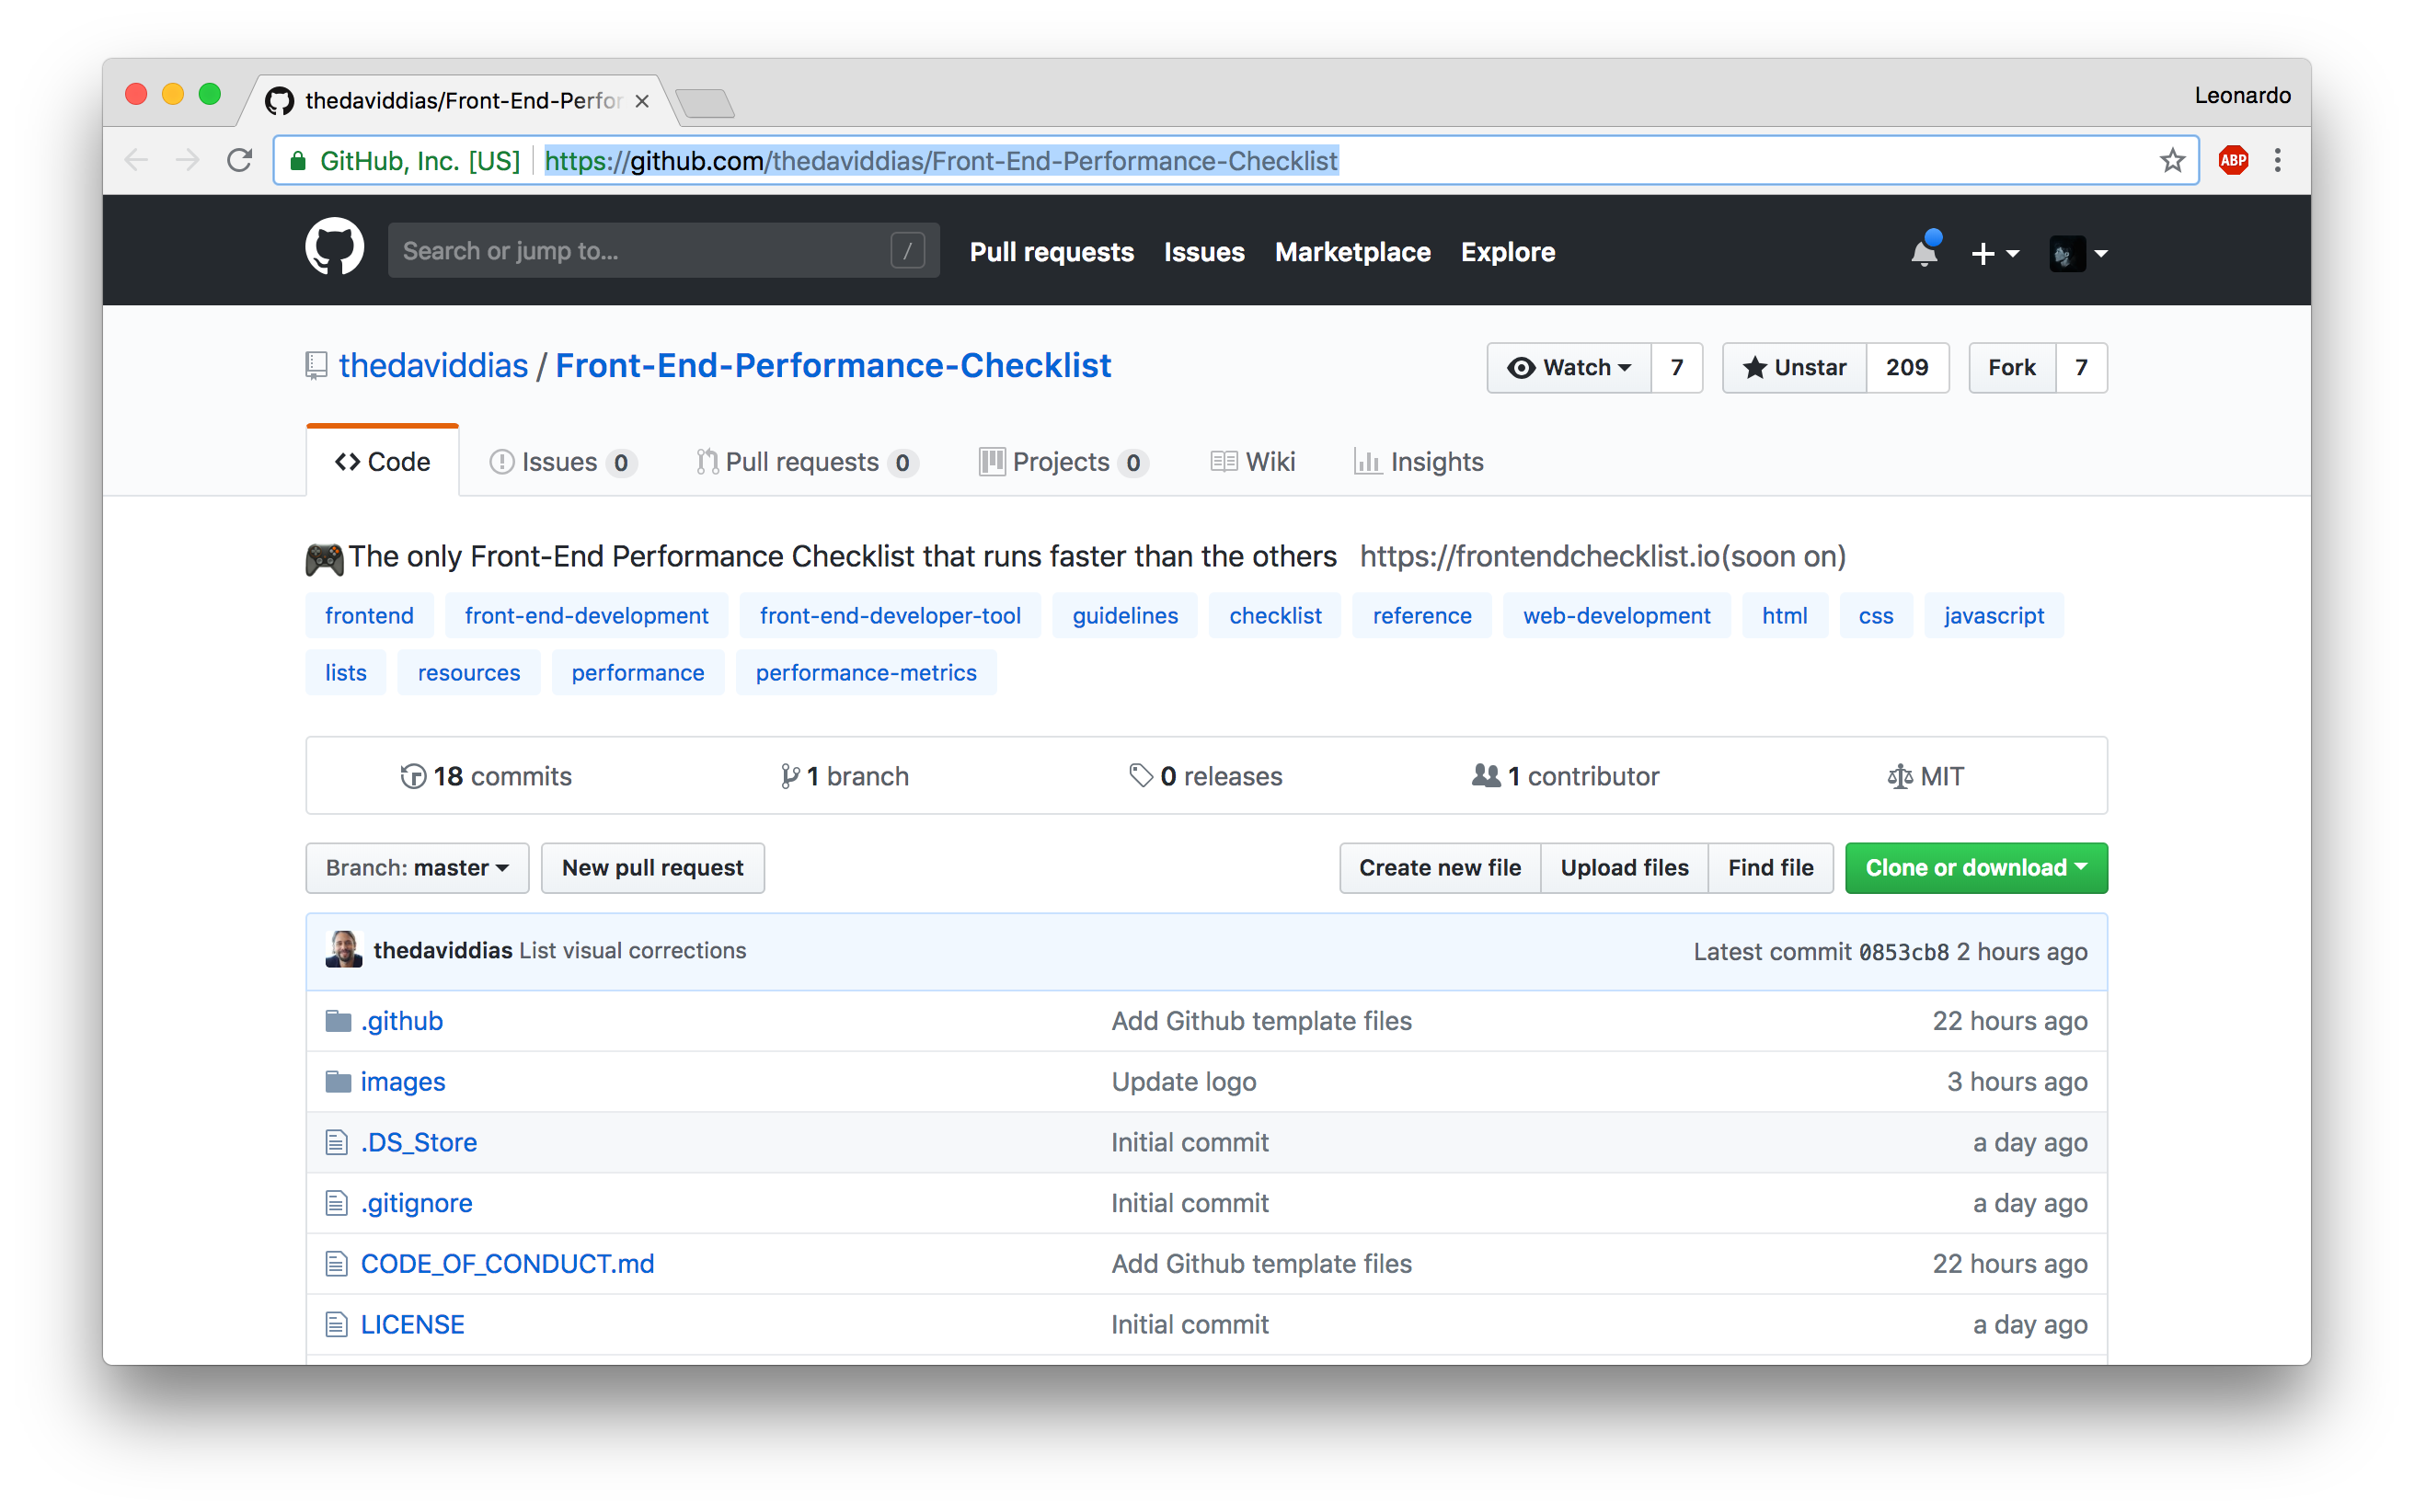Open commit 0853cb8 hash link
This screenshot has height=1512, width=2414.
[1903, 951]
